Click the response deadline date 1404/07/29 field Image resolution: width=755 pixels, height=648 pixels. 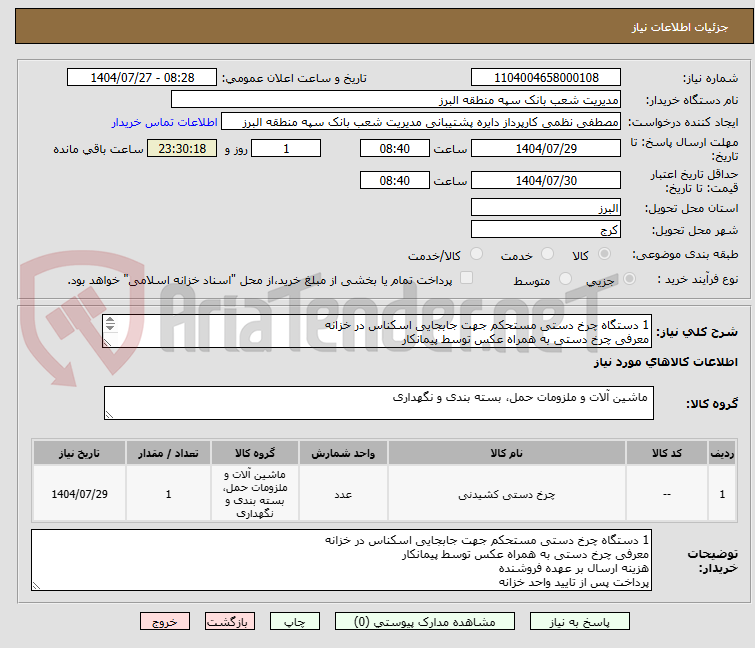(546, 148)
